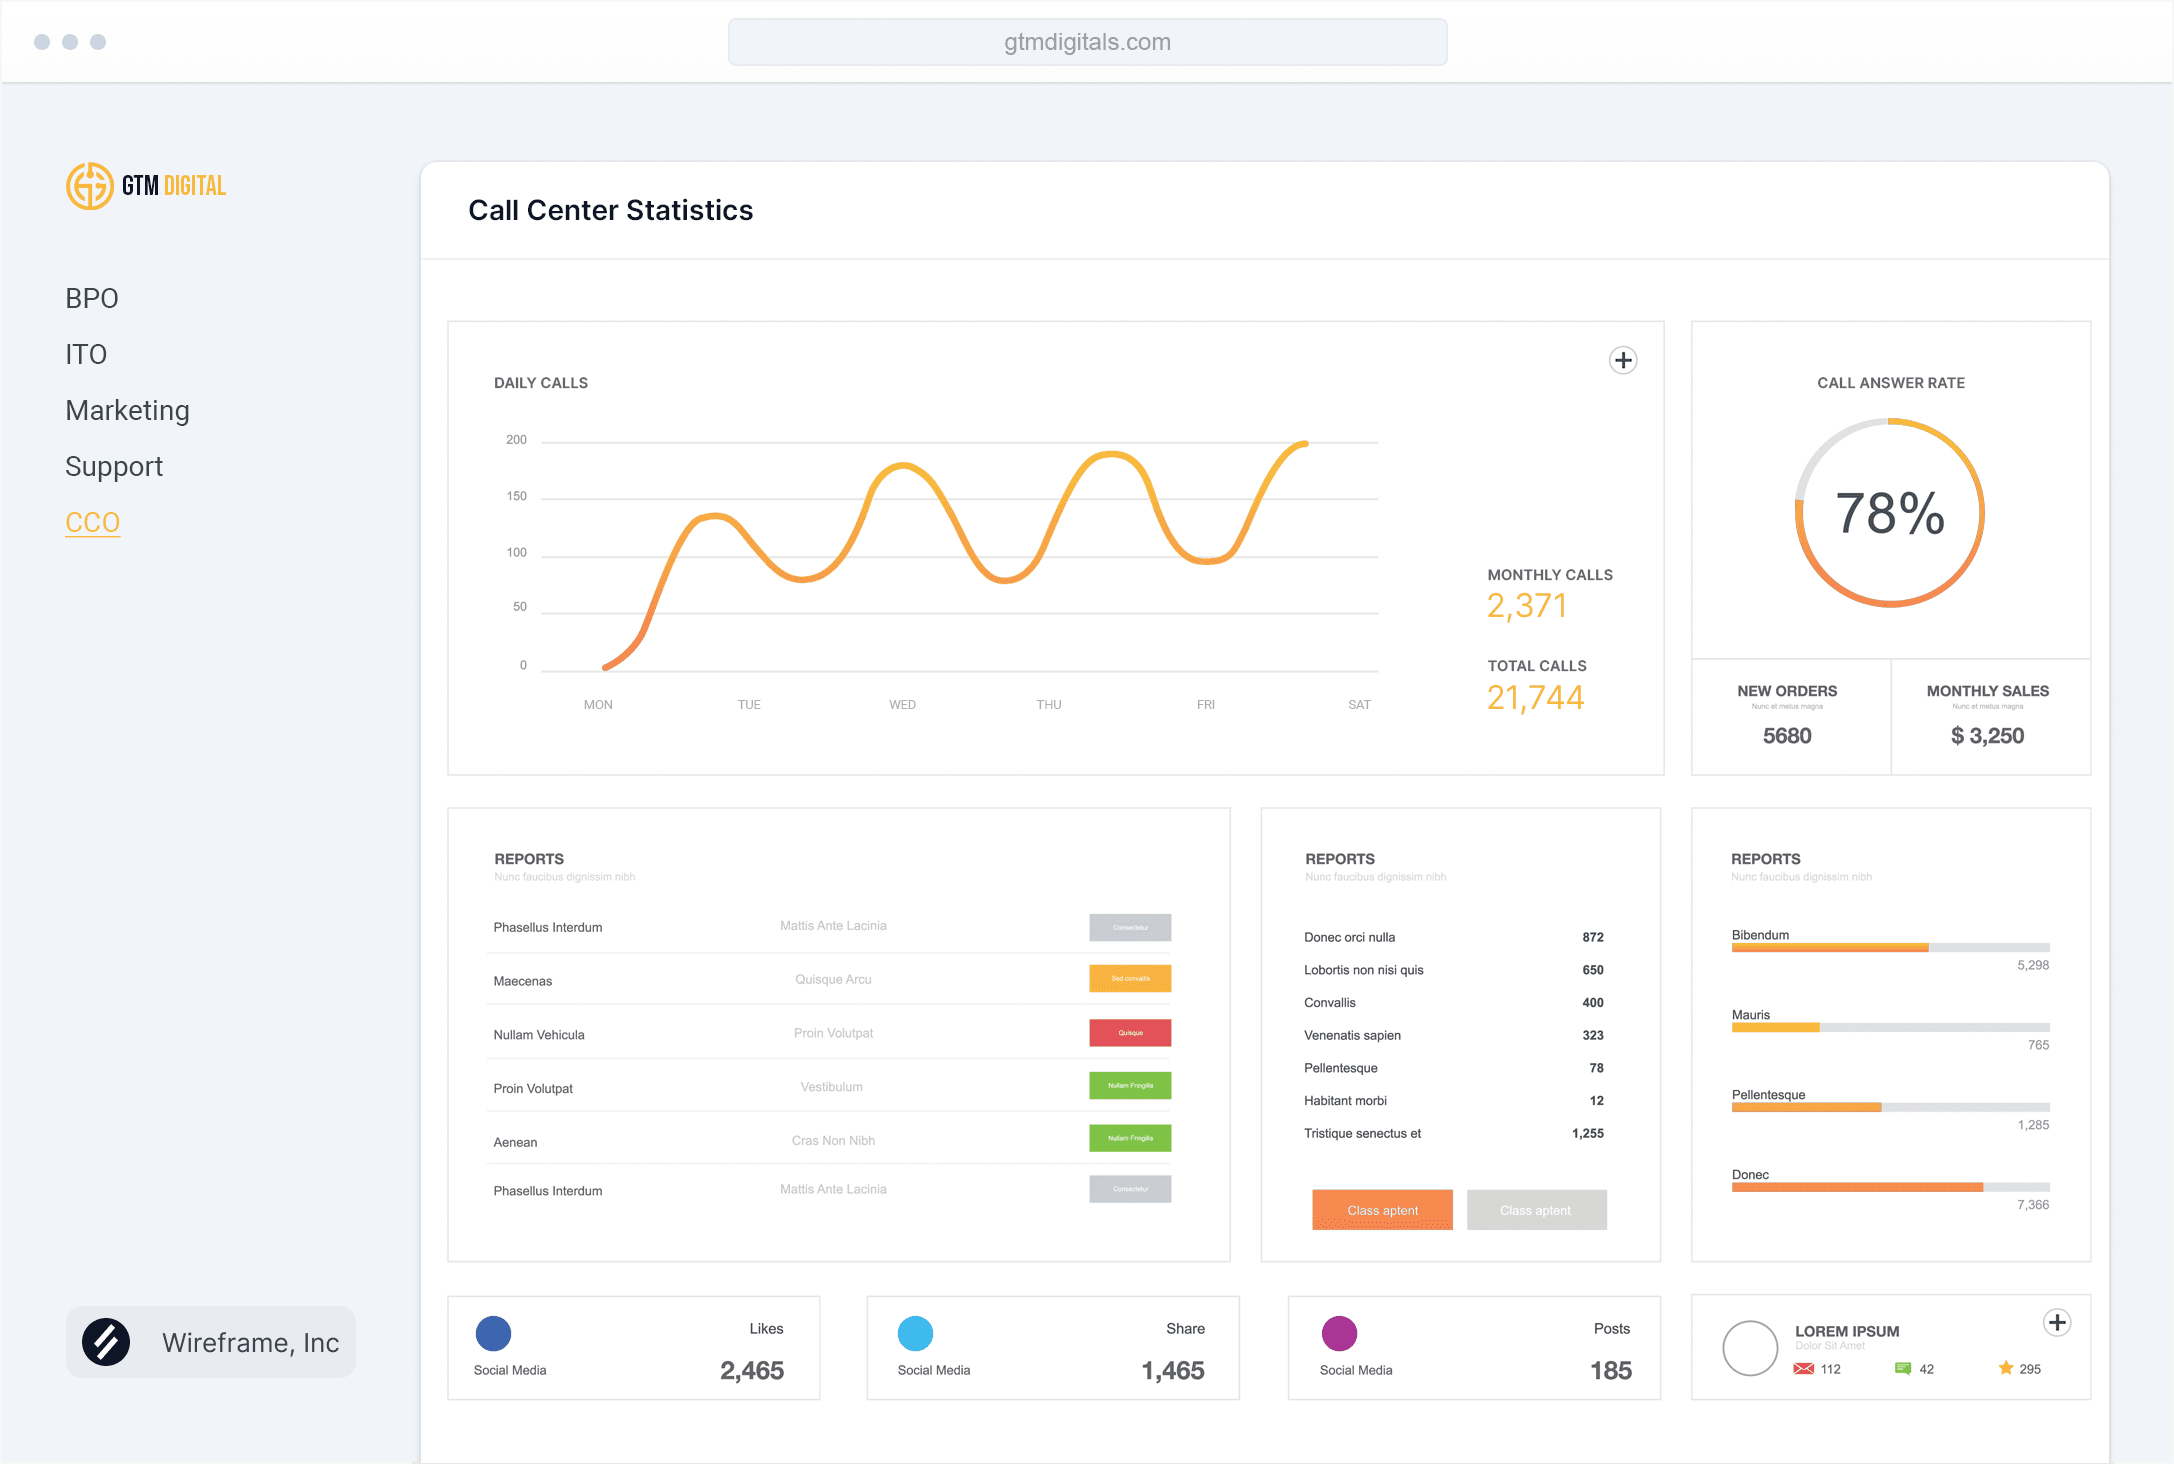Viewport: 2174px width, 1464px height.
Task: Select the active CCO sidebar link
Action: [x=92, y=522]
